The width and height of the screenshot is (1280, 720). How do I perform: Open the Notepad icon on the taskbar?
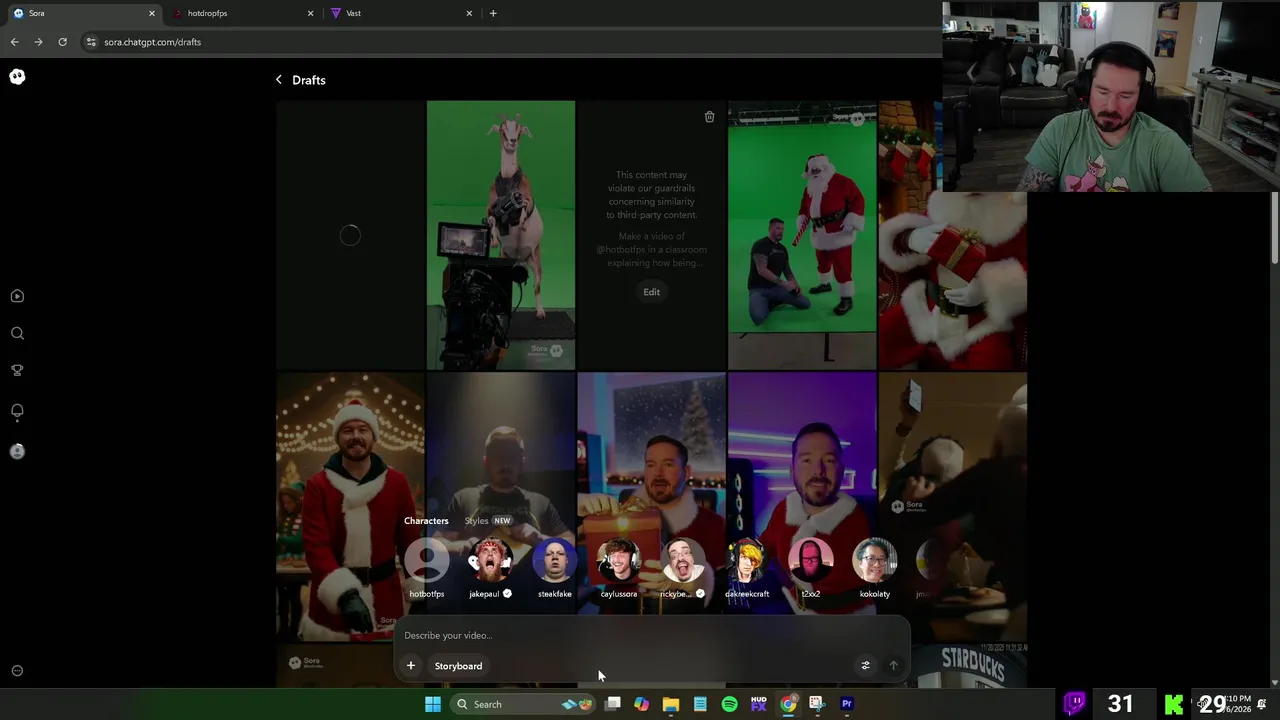700,704
